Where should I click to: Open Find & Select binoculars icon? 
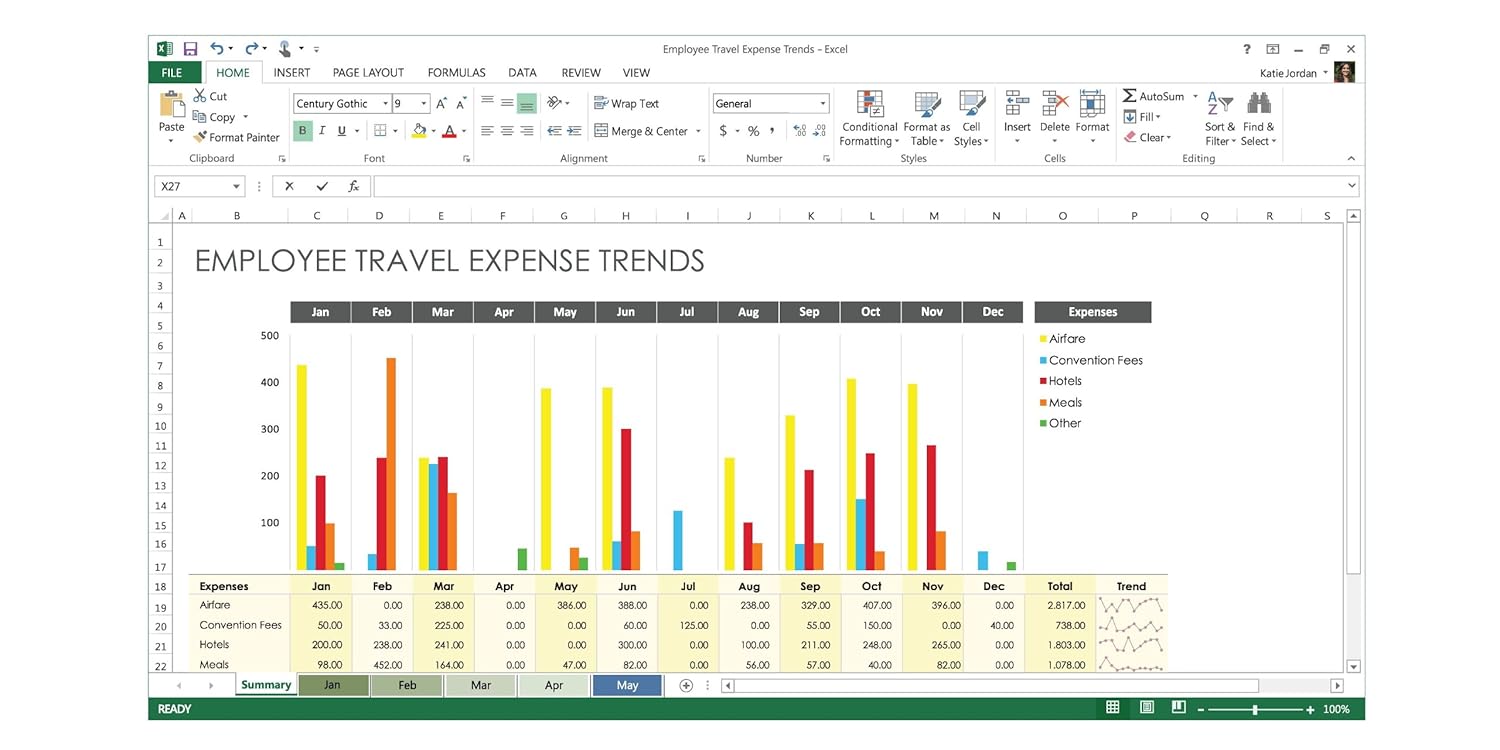[x=1258, y=104]
